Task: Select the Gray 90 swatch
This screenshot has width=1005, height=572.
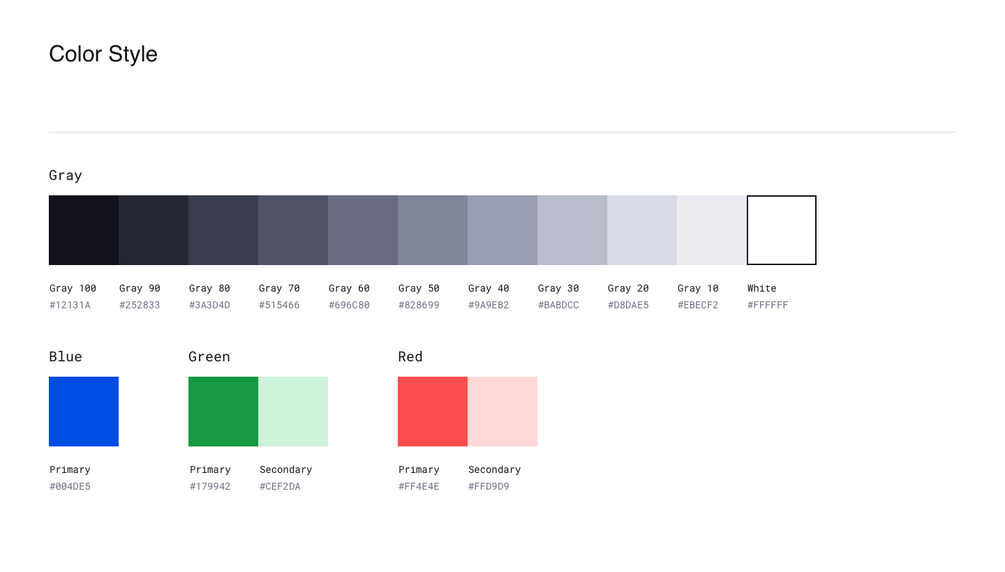Action: point(154,230)
